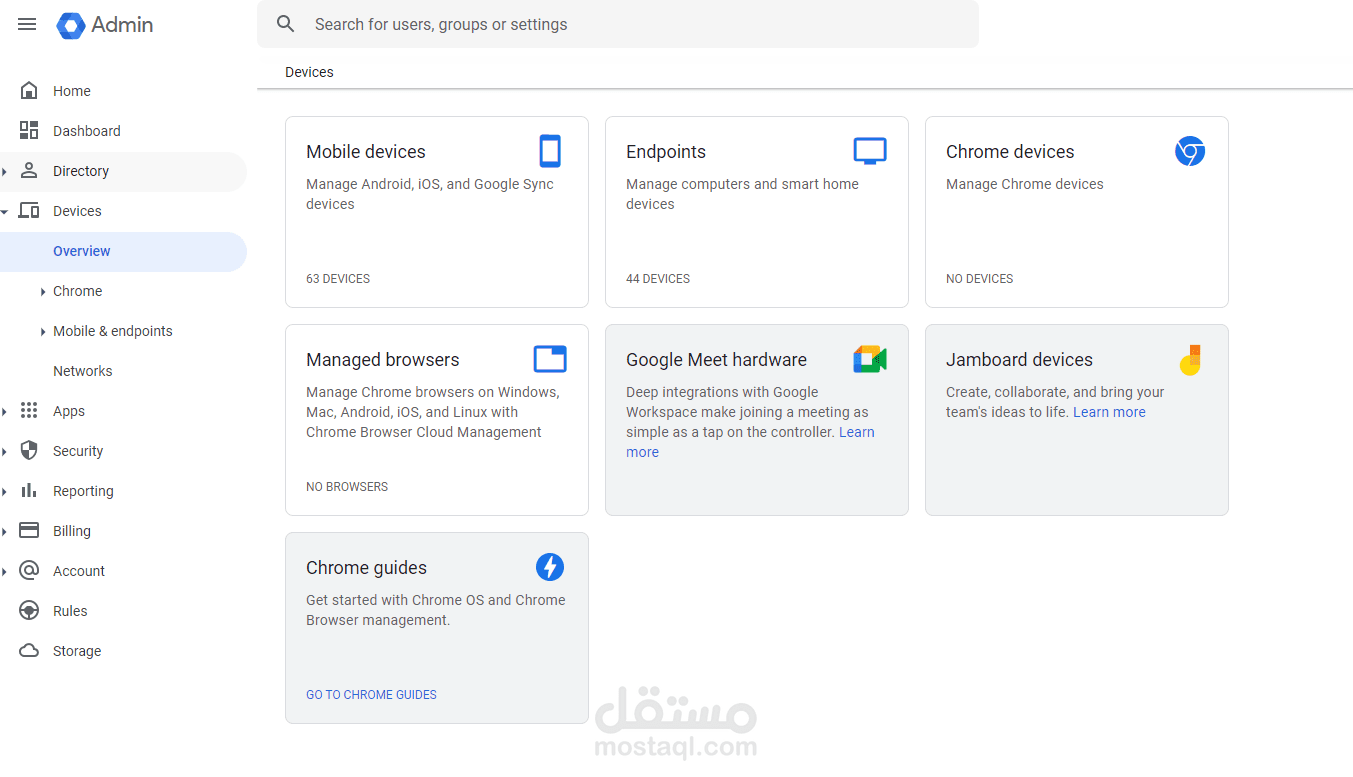The height and width of the screenshot is (777, 1353).
Task: Go to Home in the sidebar
Action: [72, 91]
